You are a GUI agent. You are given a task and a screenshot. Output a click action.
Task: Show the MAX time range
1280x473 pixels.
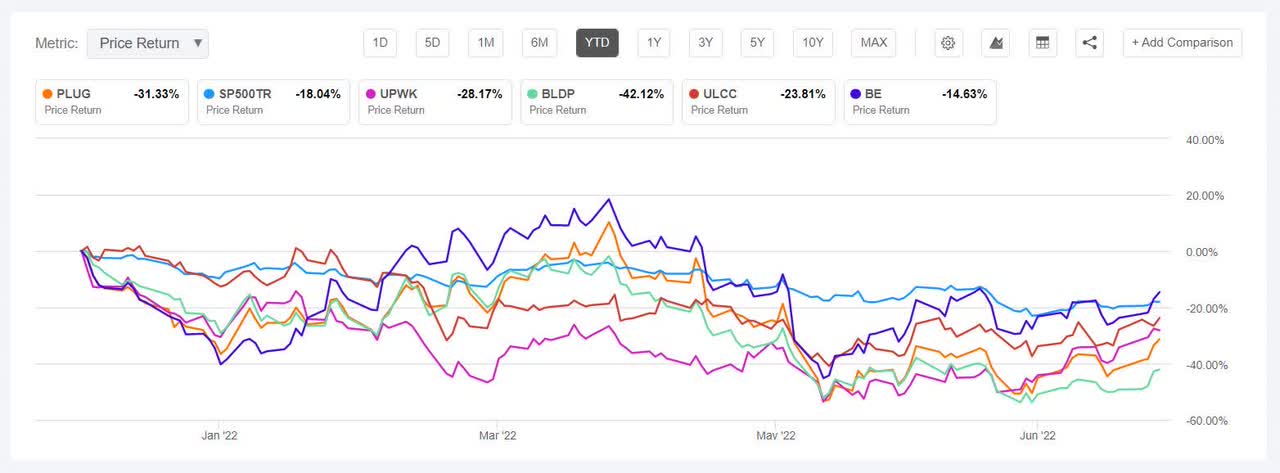click(873, 43)
